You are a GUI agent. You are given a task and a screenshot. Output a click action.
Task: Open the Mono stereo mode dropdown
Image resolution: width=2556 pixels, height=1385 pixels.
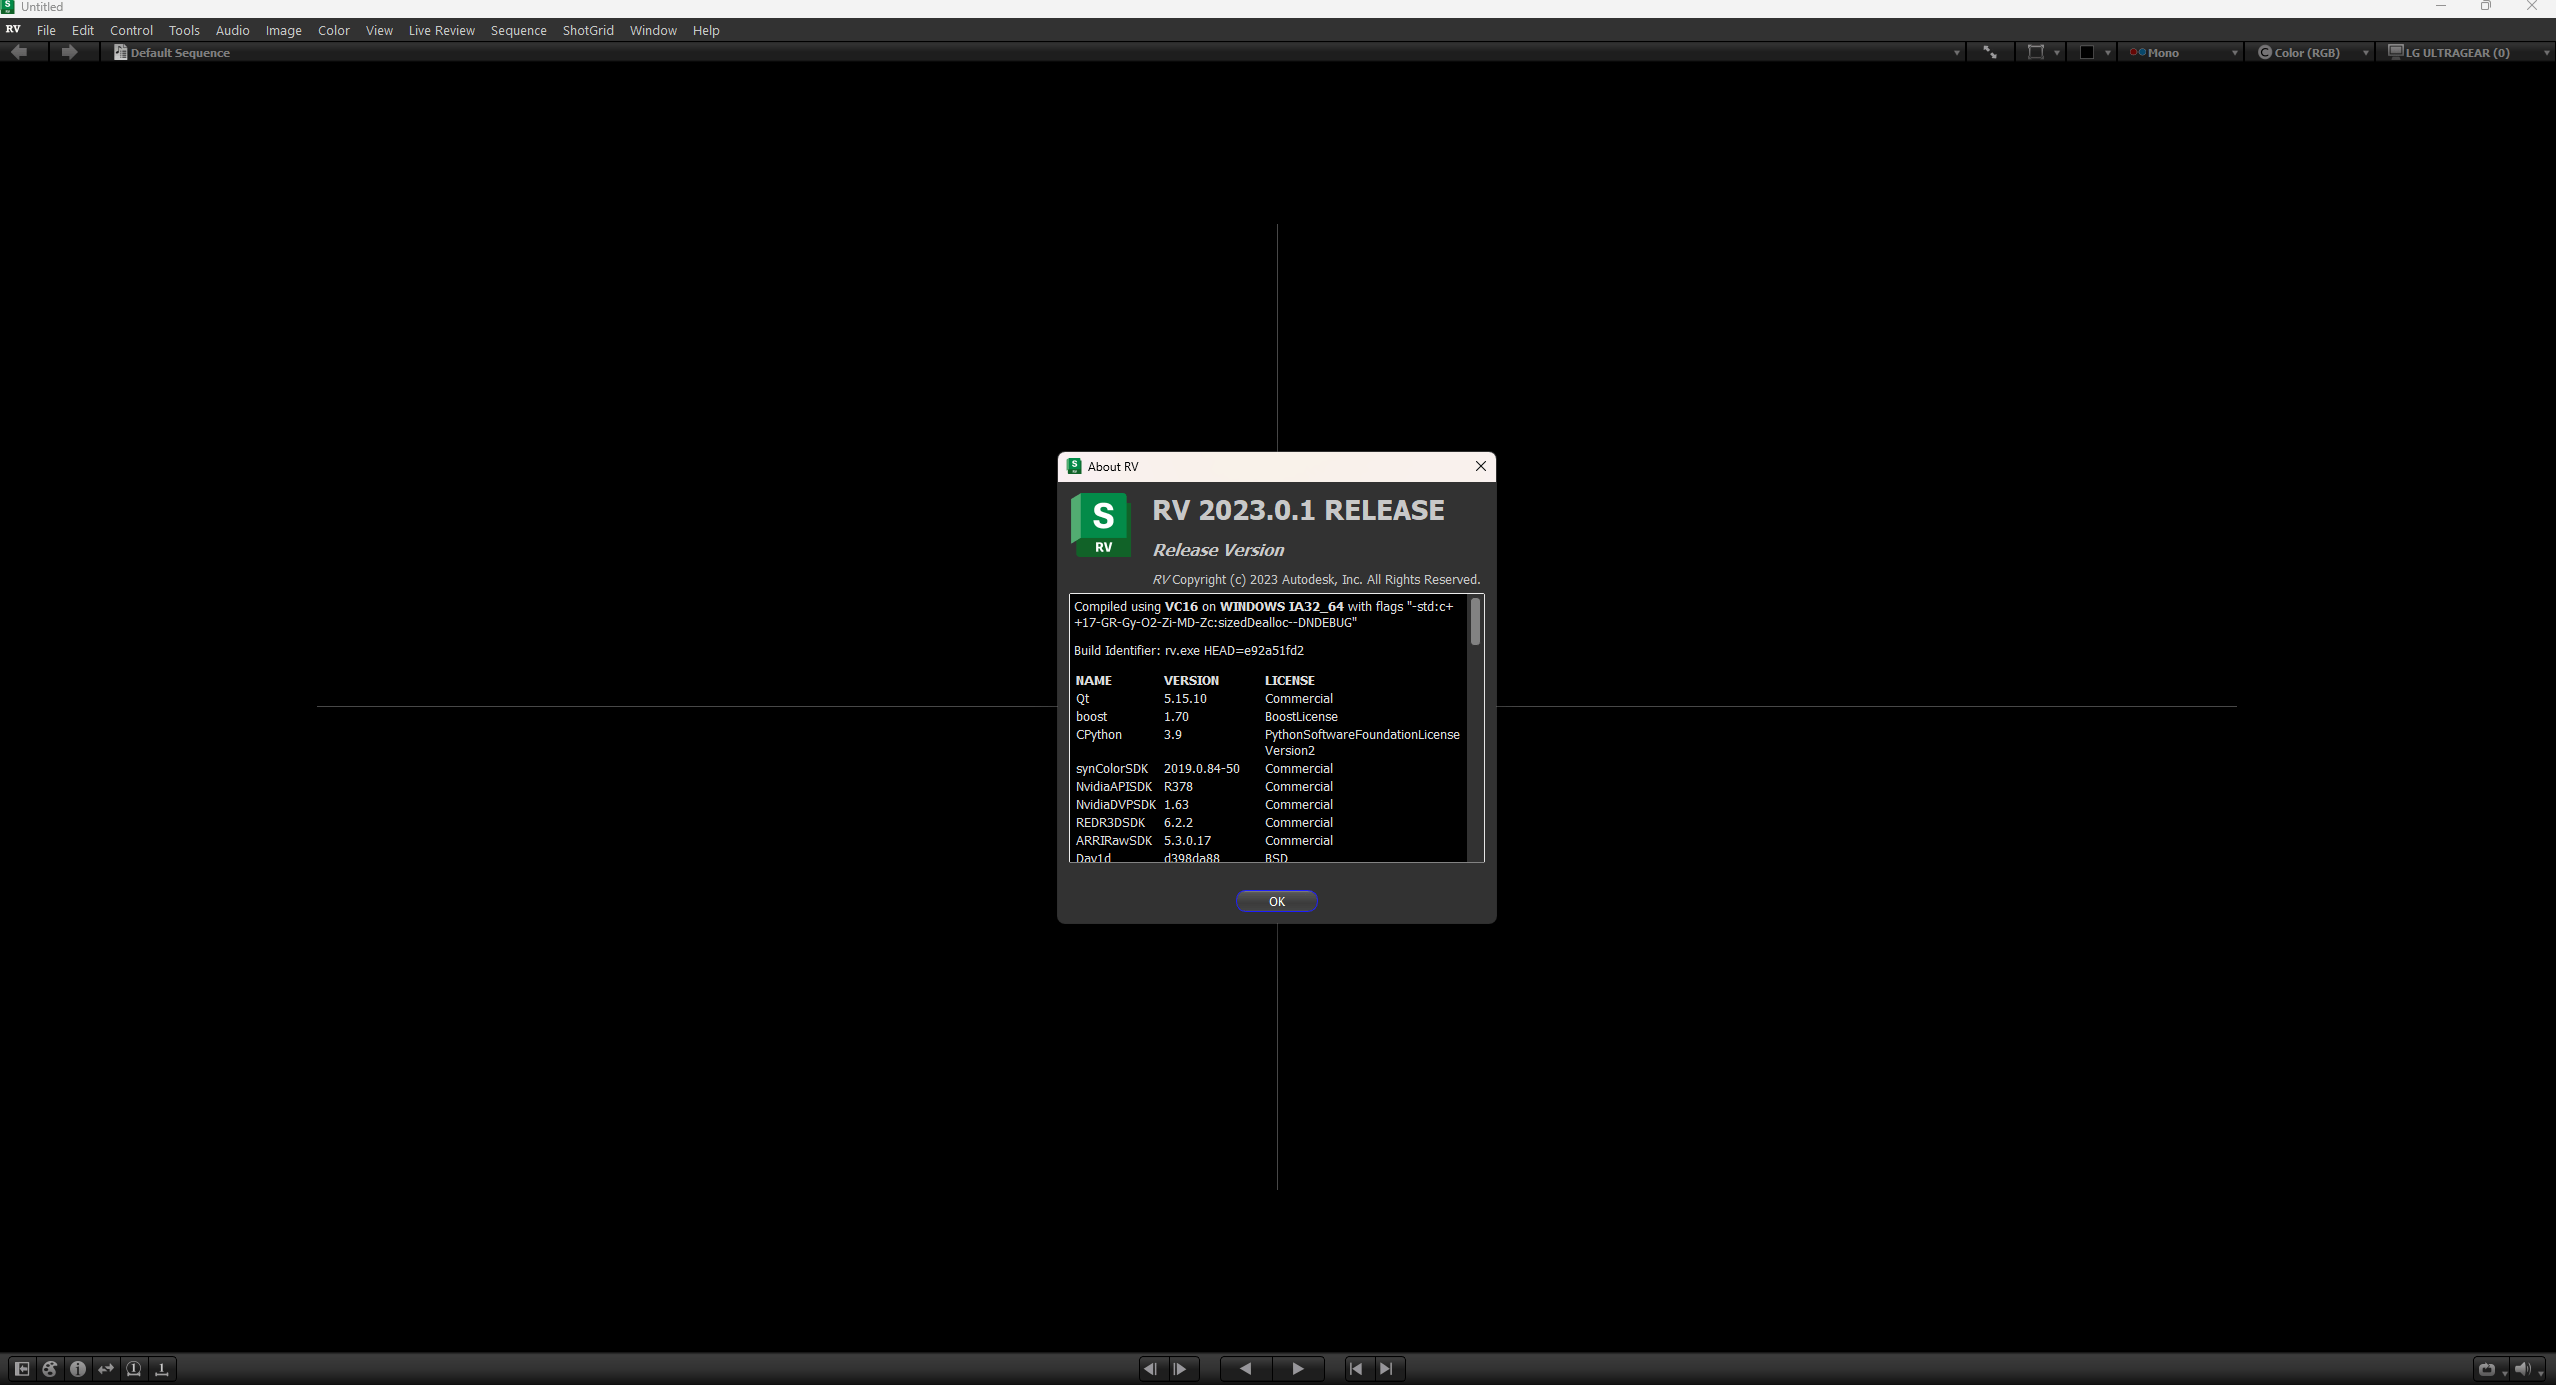coord(2182,52)
